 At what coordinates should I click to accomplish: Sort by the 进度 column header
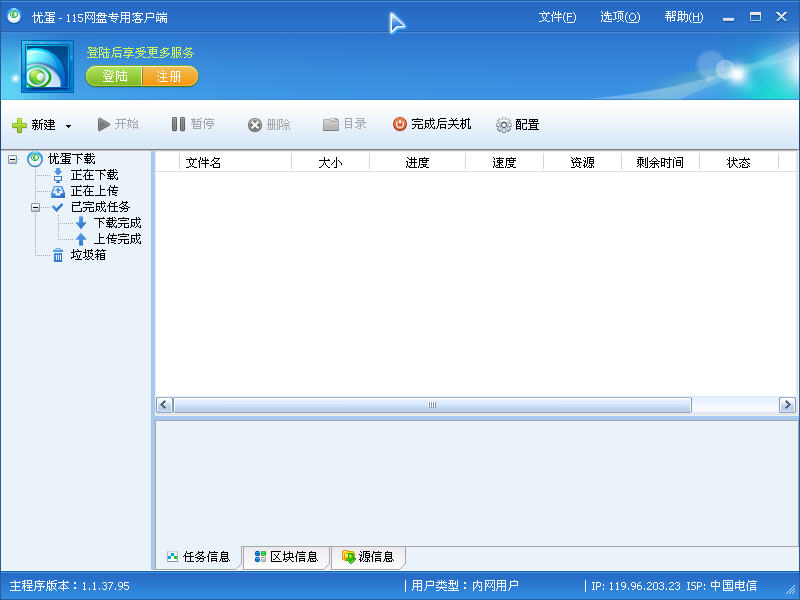pos(417,163)
